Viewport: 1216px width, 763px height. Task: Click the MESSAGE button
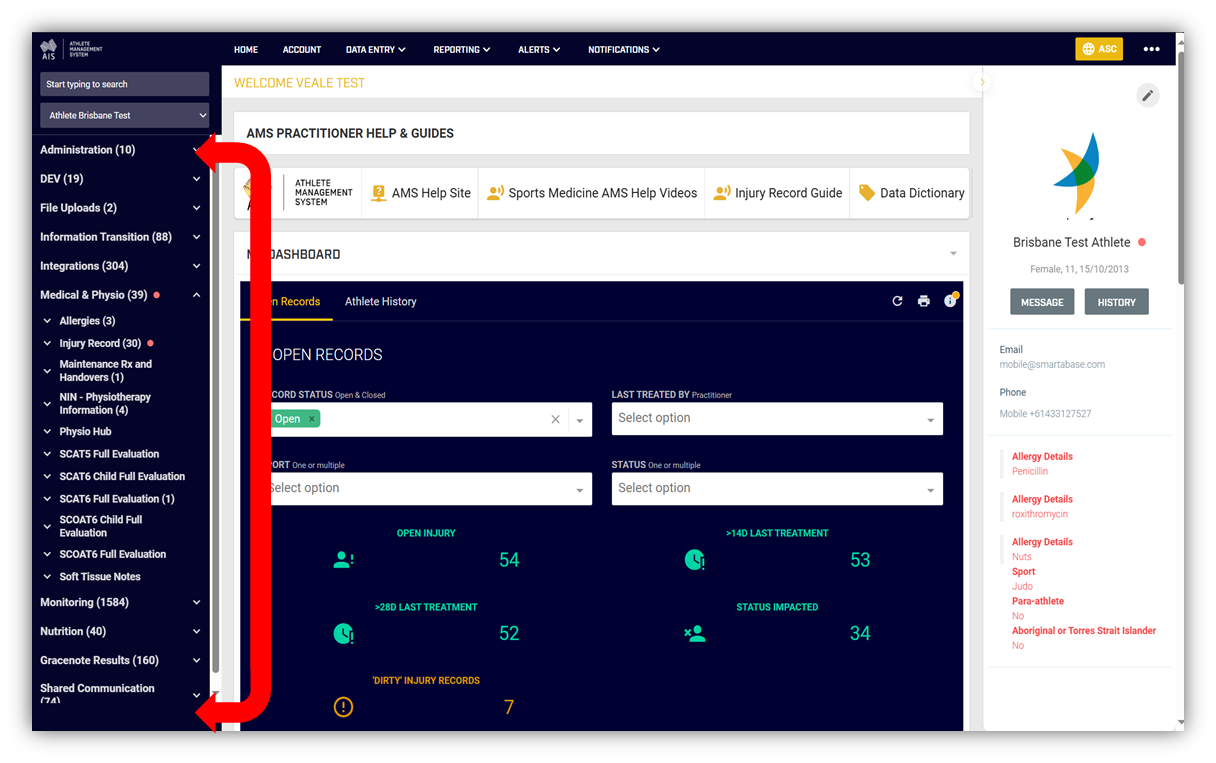coord(1042,301)
